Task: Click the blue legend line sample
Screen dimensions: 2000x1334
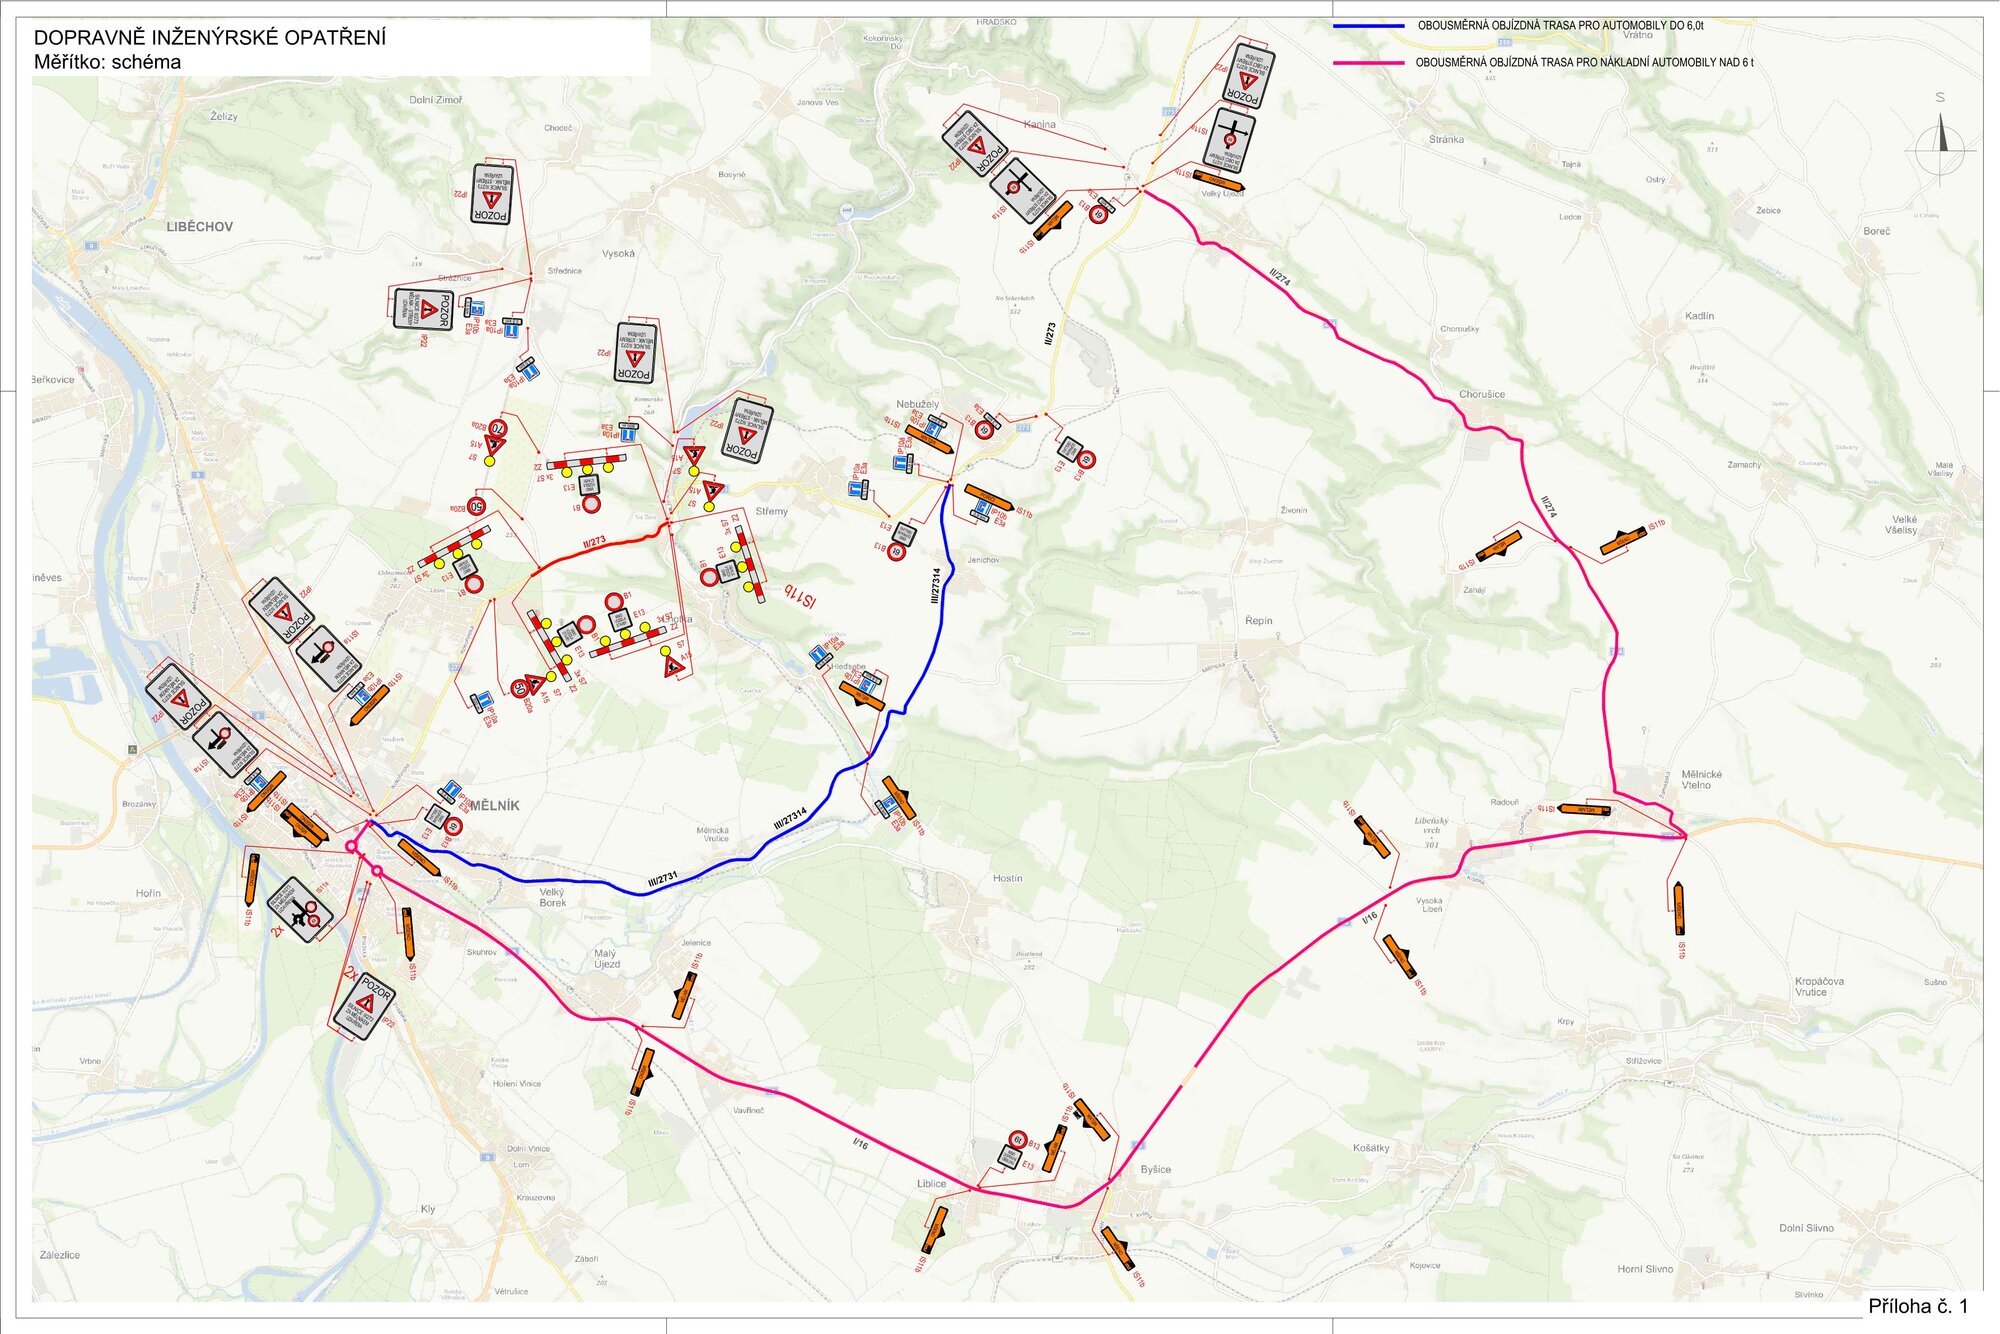Action: (x=1369, y=25)
